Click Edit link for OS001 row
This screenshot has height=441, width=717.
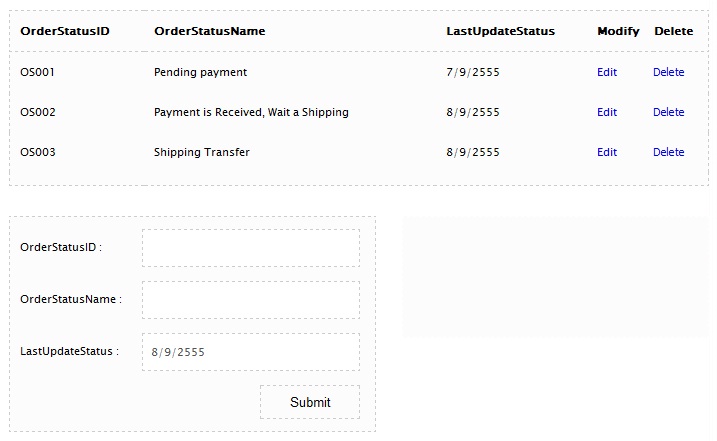607,72
